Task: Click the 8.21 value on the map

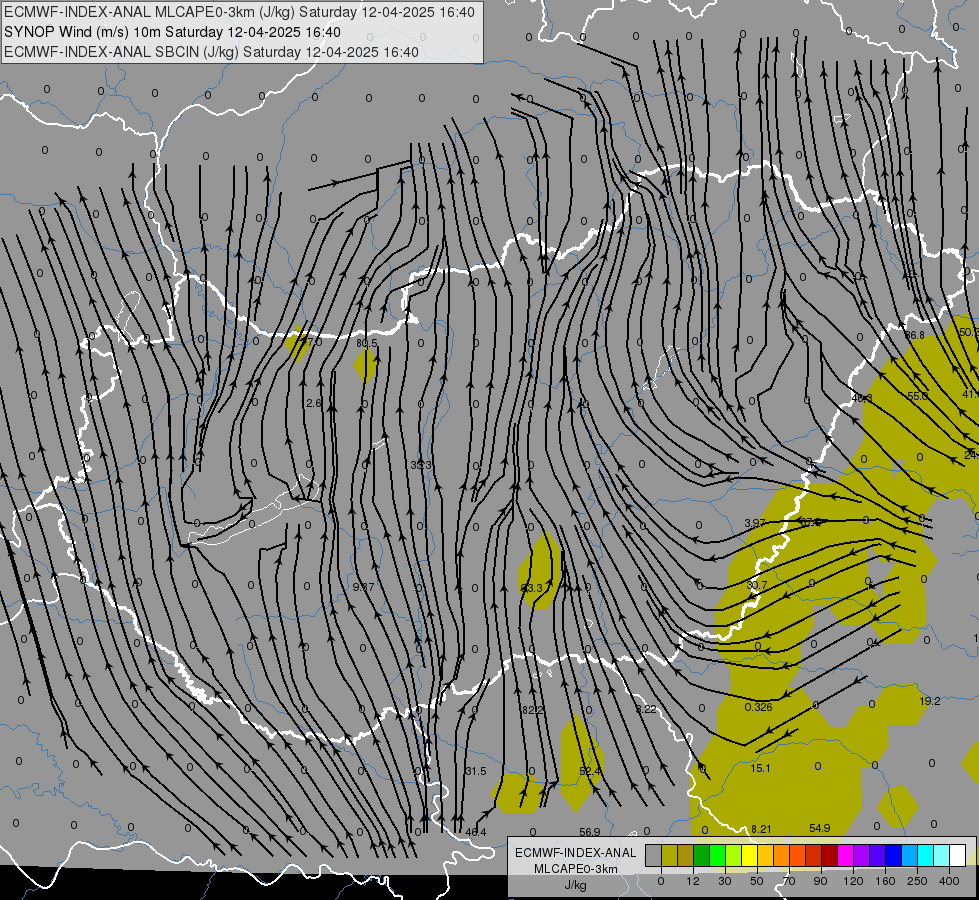Action: tap(761, 829)
